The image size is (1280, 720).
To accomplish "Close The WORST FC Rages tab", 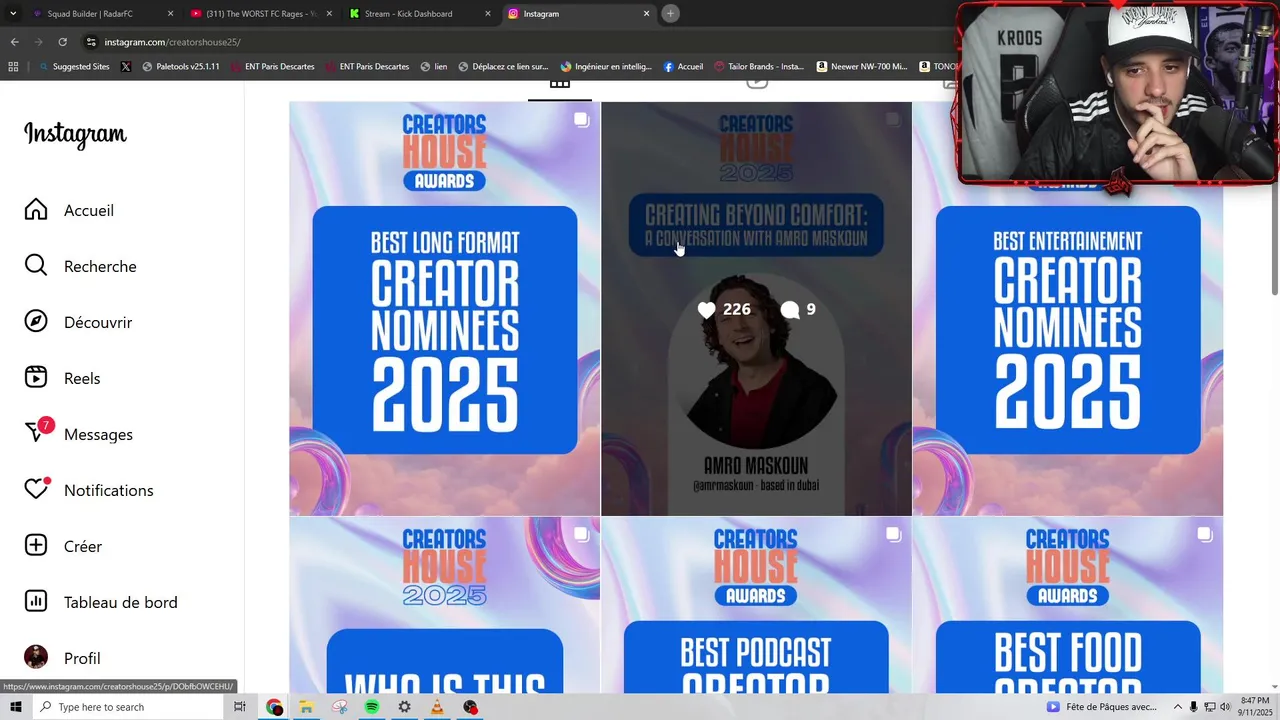I will click(329, 14).
